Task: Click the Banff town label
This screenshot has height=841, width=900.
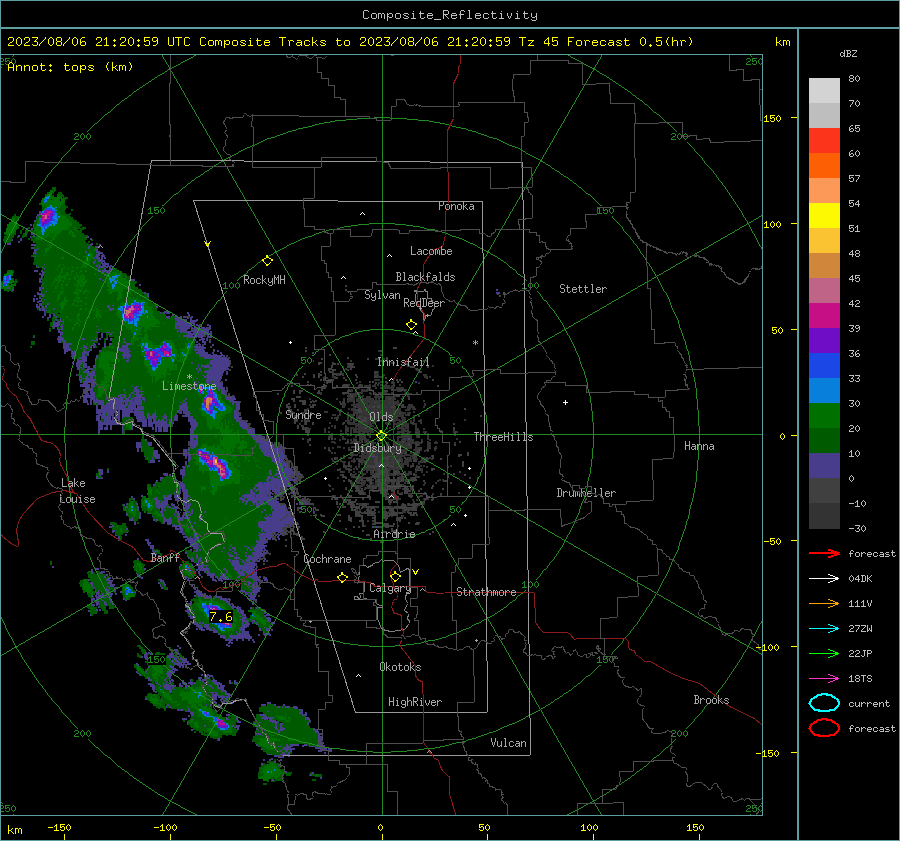Action: [x=165, y=558]
